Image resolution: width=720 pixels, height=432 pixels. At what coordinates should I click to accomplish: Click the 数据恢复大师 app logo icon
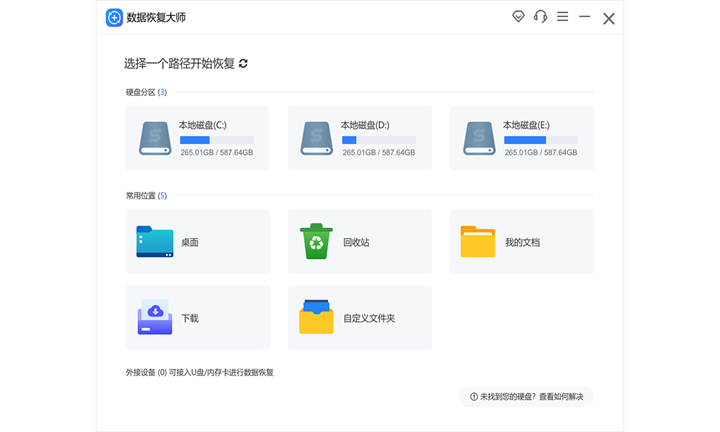[x=114, y=18]
